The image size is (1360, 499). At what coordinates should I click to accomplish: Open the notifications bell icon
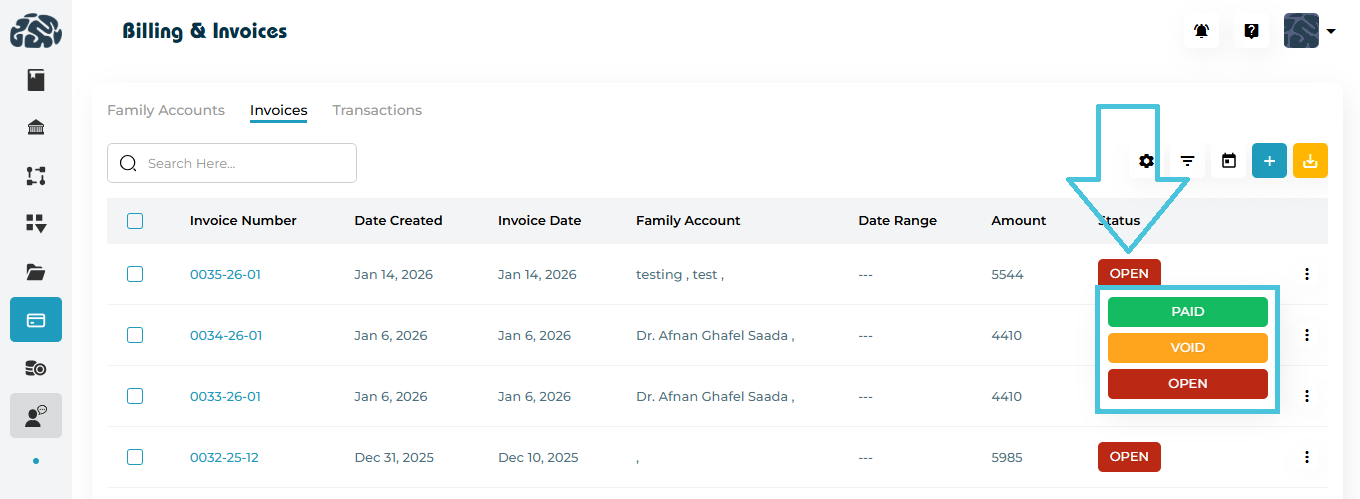coord(1201,31)
